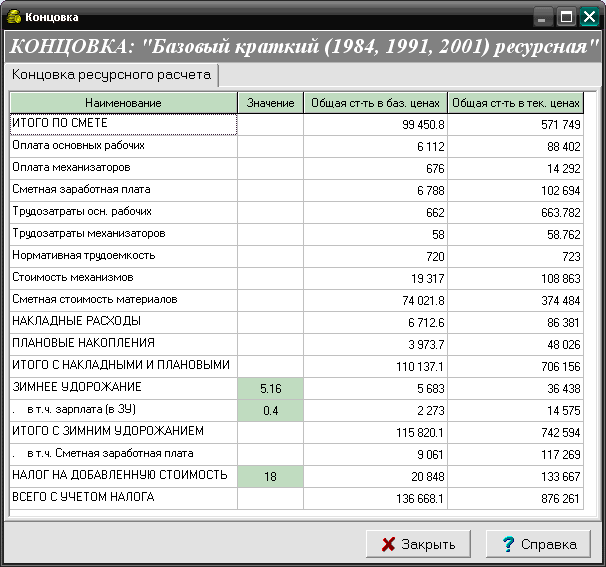Click materials base cost 74 021.8

pos(375,301)
